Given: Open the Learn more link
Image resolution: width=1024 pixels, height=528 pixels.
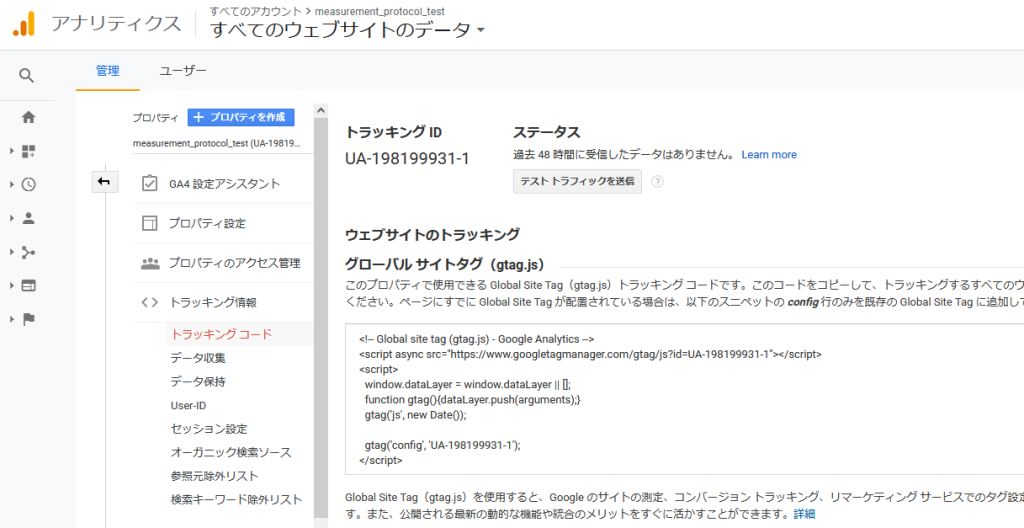Looking at the screenshot, I should pos(769,155).
